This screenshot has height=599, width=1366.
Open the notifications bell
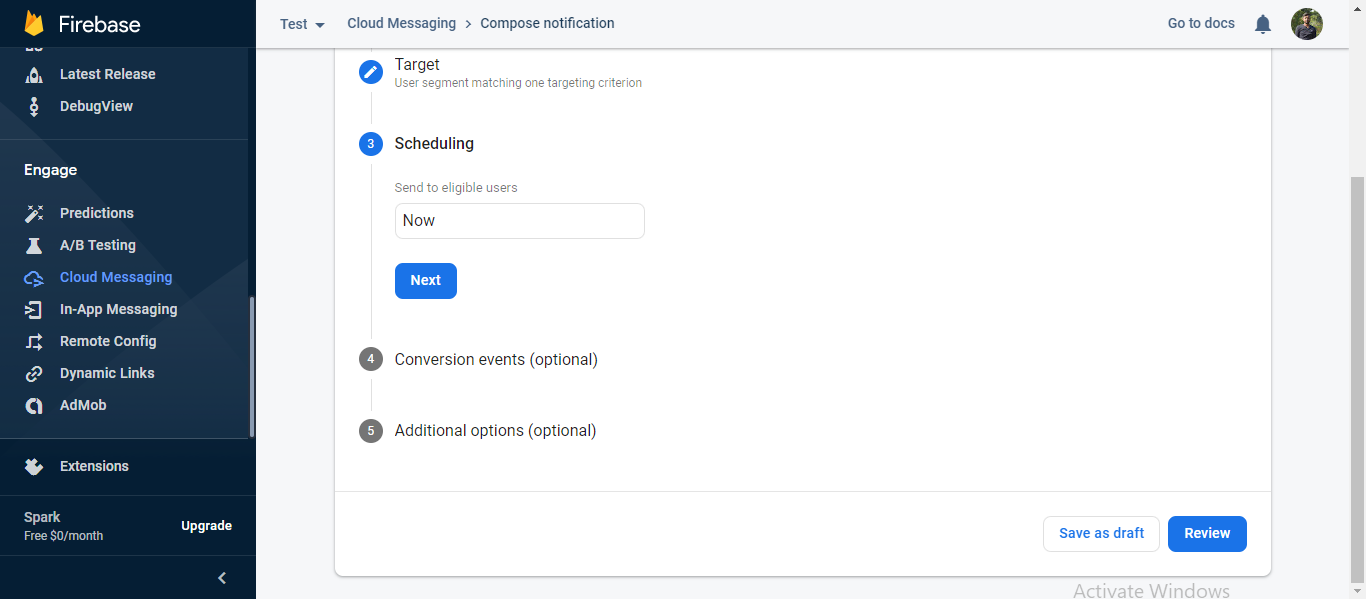(x=1262, y=23)
